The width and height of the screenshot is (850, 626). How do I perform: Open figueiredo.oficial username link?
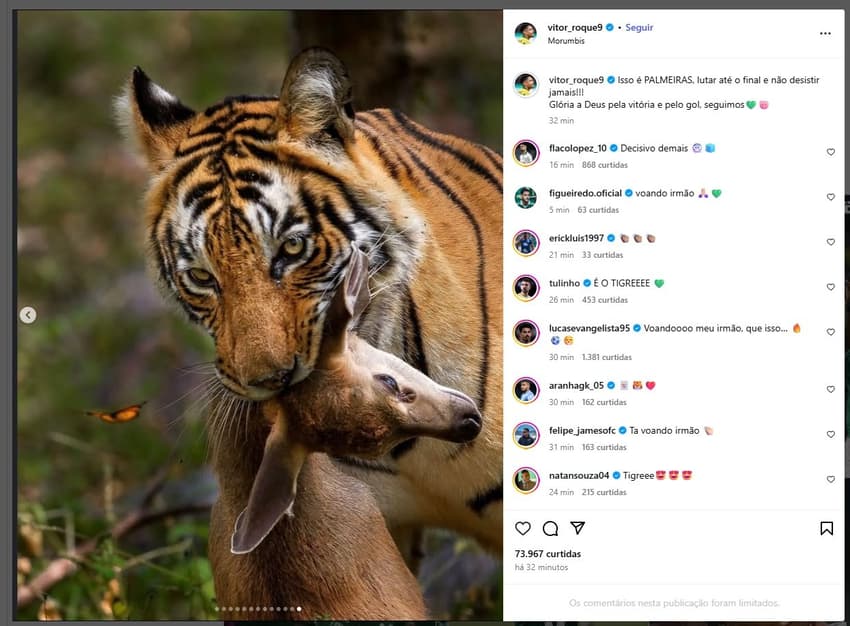(585, 193)
